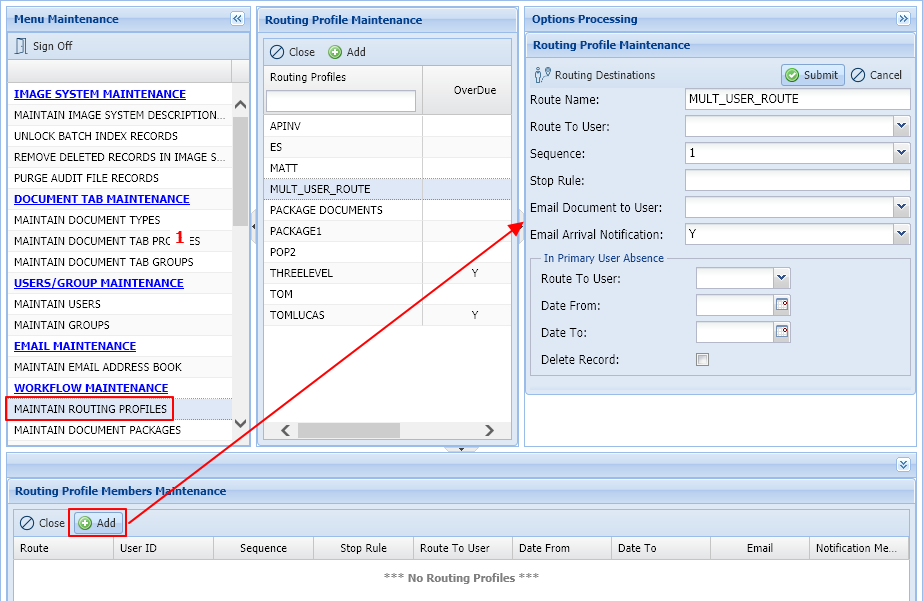Click Add in Routing Profile Members Maintenance
Screen dimensions: 923x601
pos(97,522)
